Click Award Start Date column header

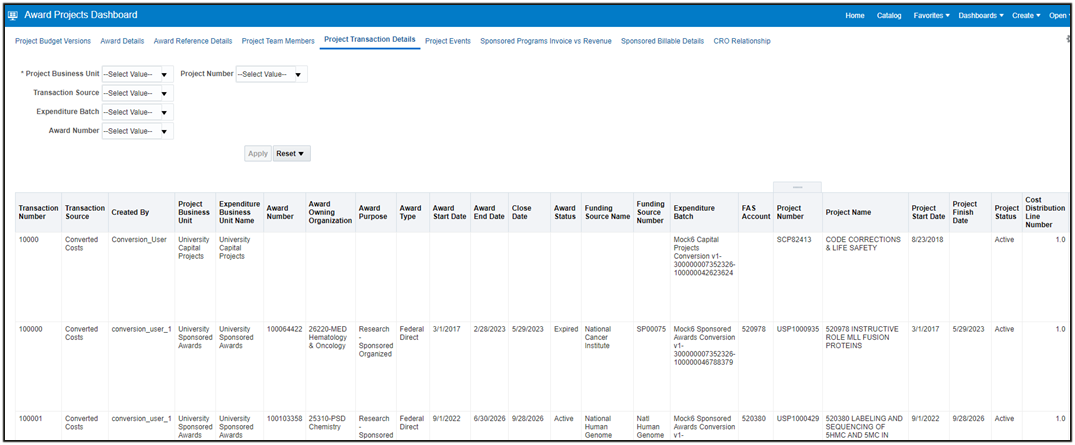449,212
